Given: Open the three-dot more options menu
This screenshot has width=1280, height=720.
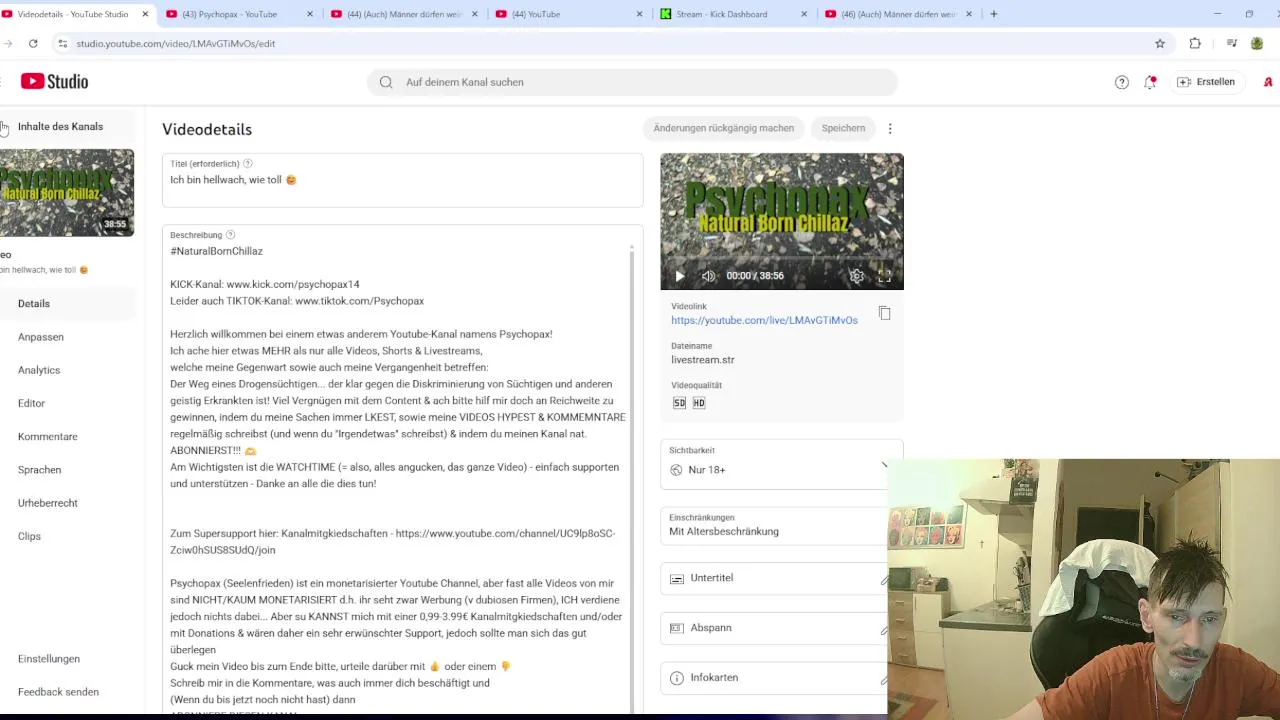Looking at the screenshot, I should pyautogui.click(x=890, y=128).
